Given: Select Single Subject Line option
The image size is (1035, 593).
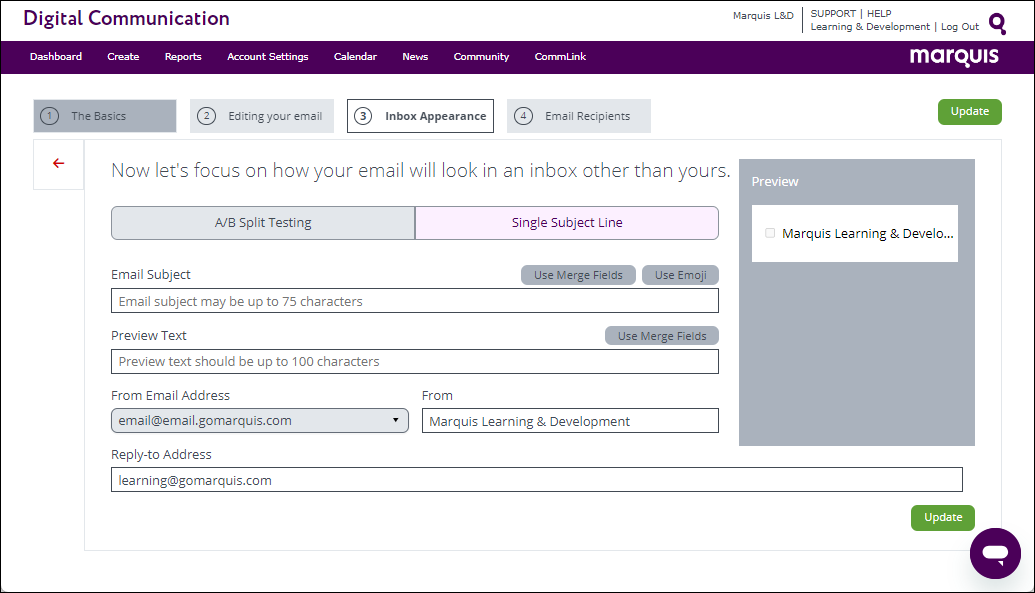Looking at the screenshot, I should pyautogui.click(x=566, y=223).
